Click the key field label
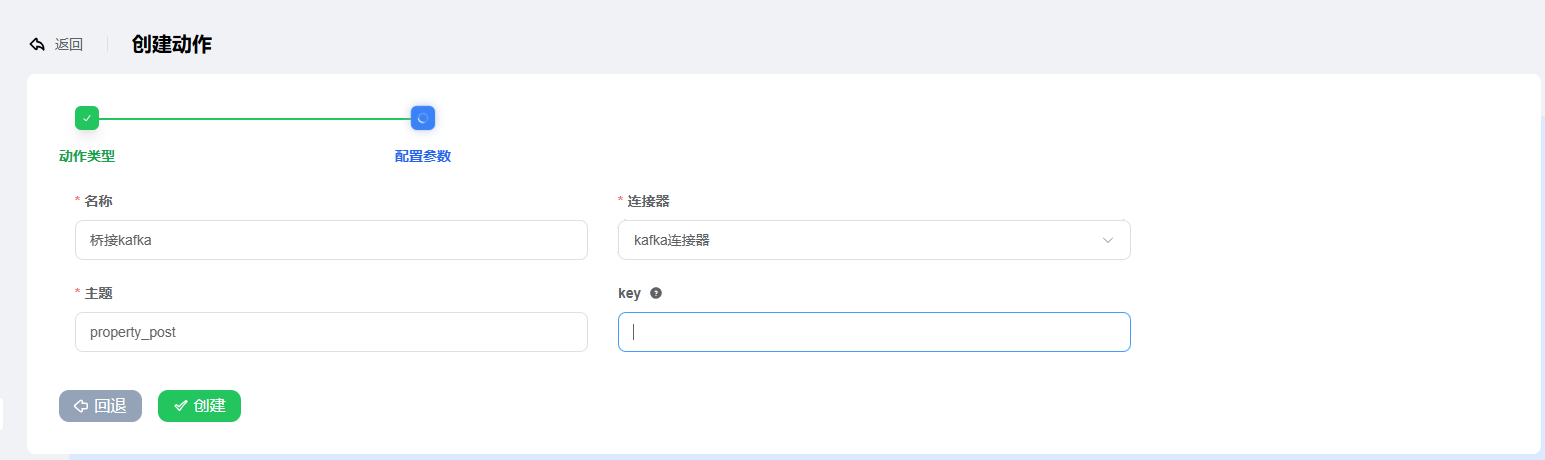Image resolution: width=1545 pixels, height=460 pixels. [x=629, y=293]
